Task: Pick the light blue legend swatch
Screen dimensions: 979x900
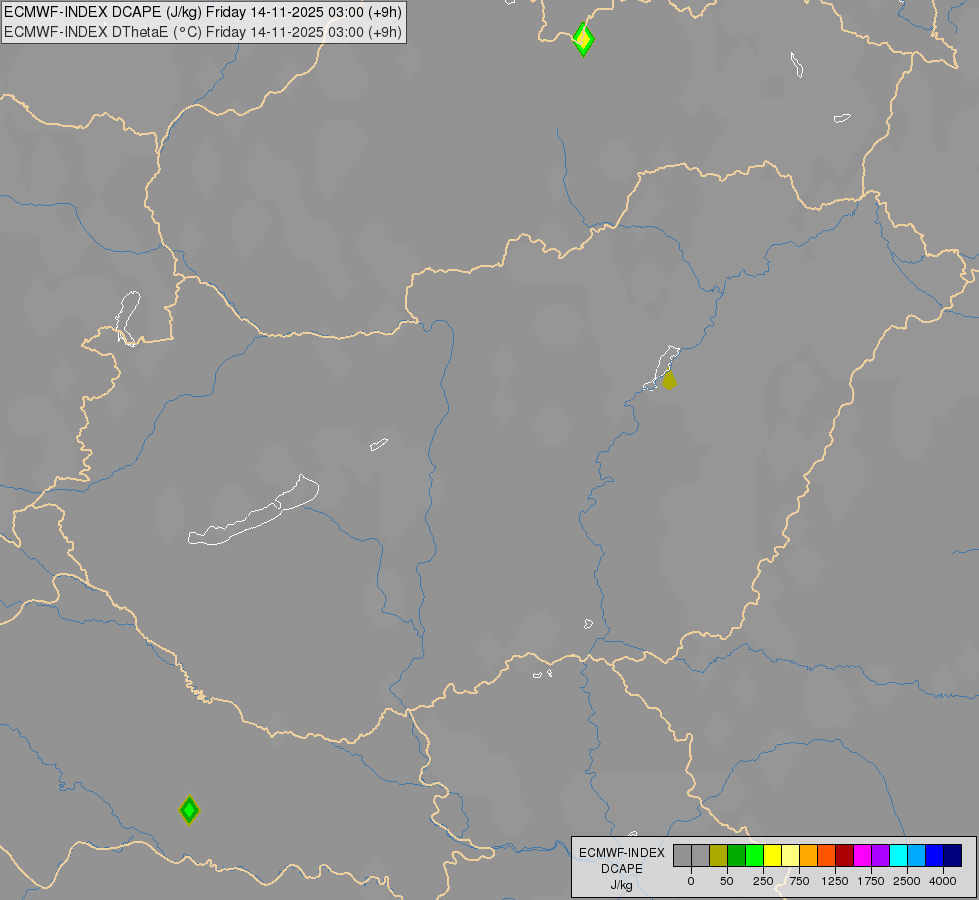Action: pyautogui.click(x=917, y=856)
